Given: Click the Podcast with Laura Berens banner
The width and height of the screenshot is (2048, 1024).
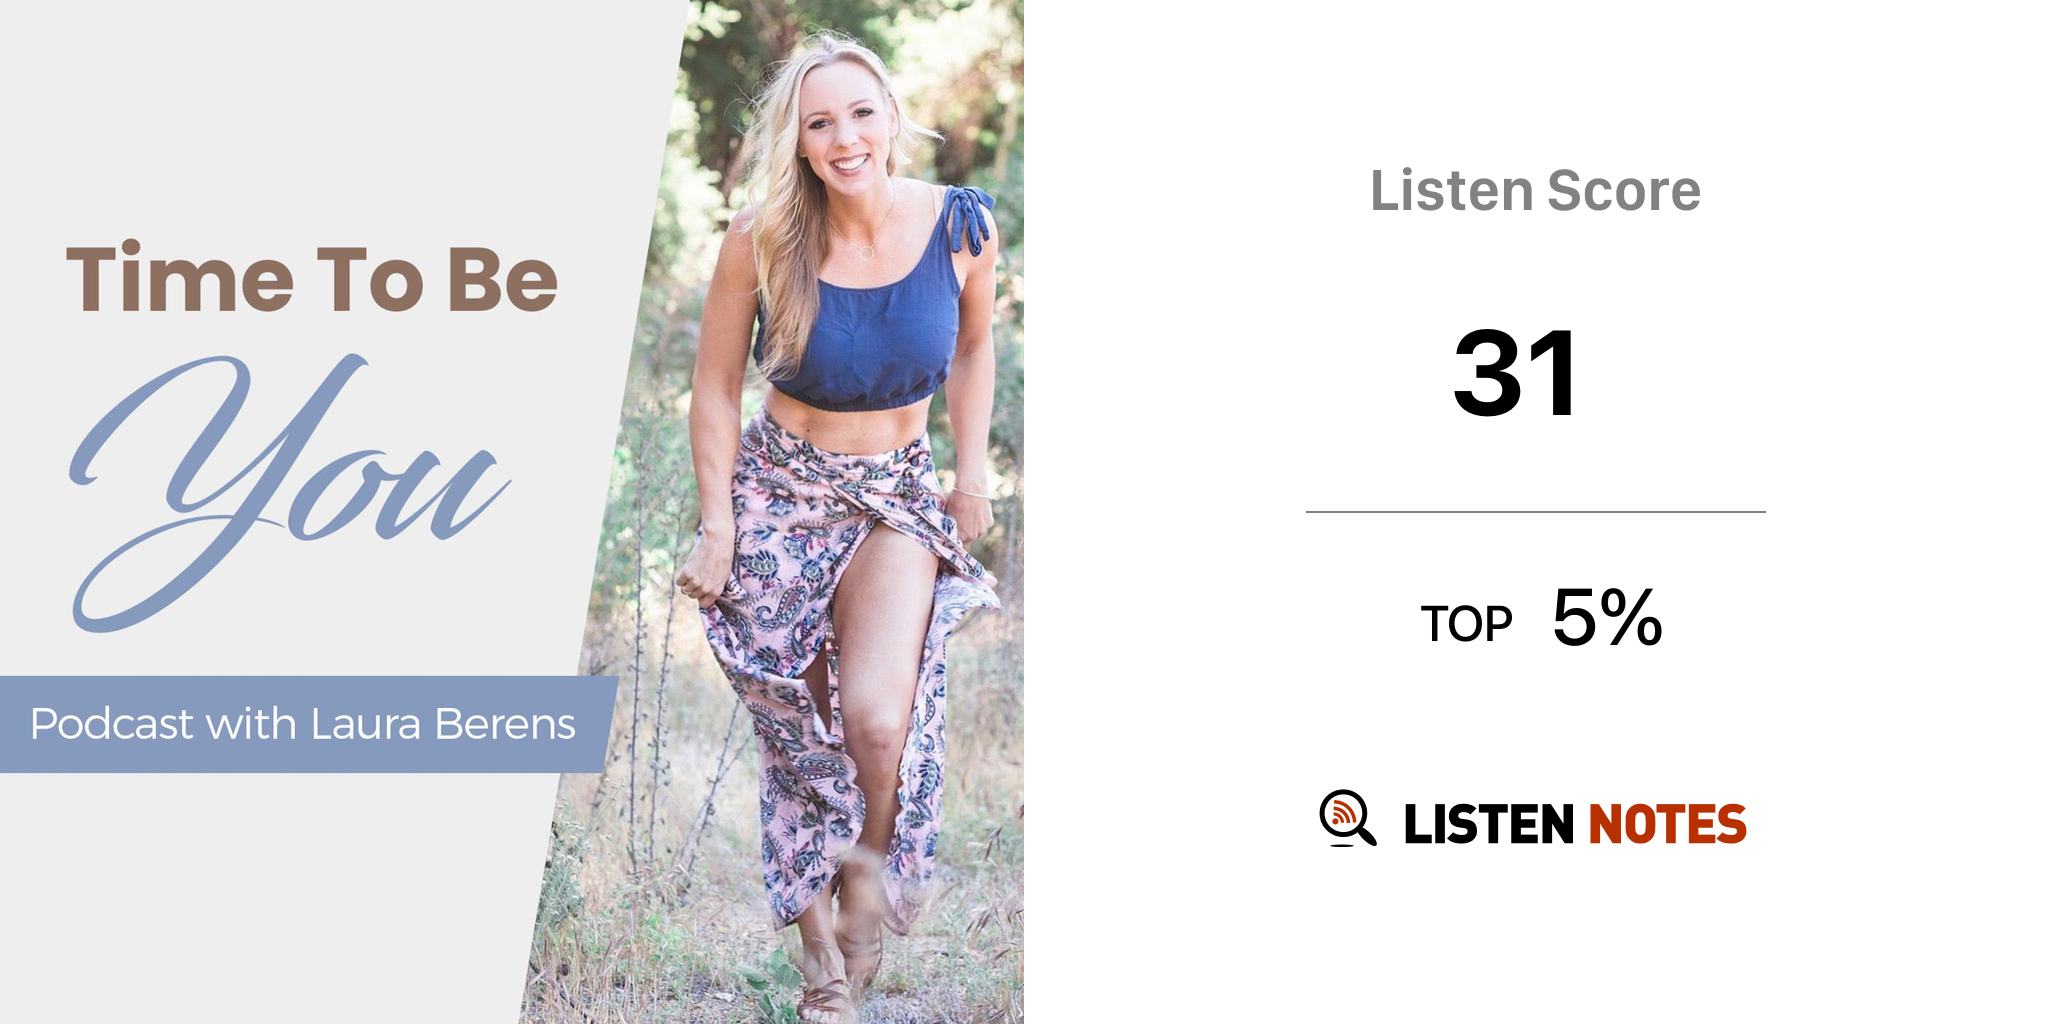Looking at the screenshot, I should [x=304, y=724].
